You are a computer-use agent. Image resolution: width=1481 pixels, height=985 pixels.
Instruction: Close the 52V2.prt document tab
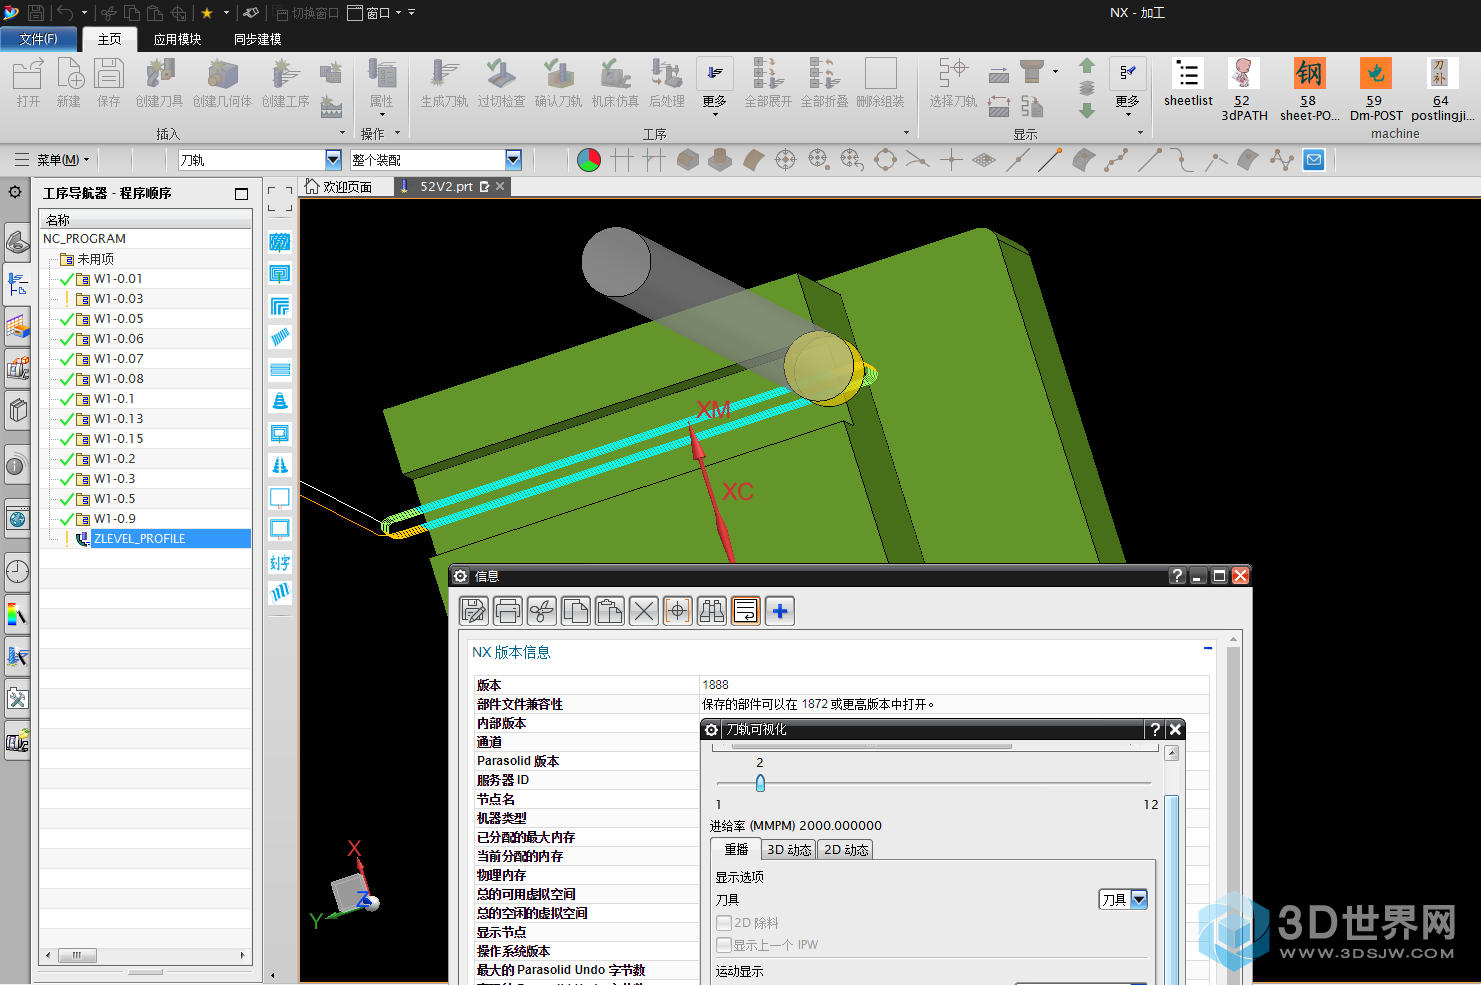tap(501, 186)
